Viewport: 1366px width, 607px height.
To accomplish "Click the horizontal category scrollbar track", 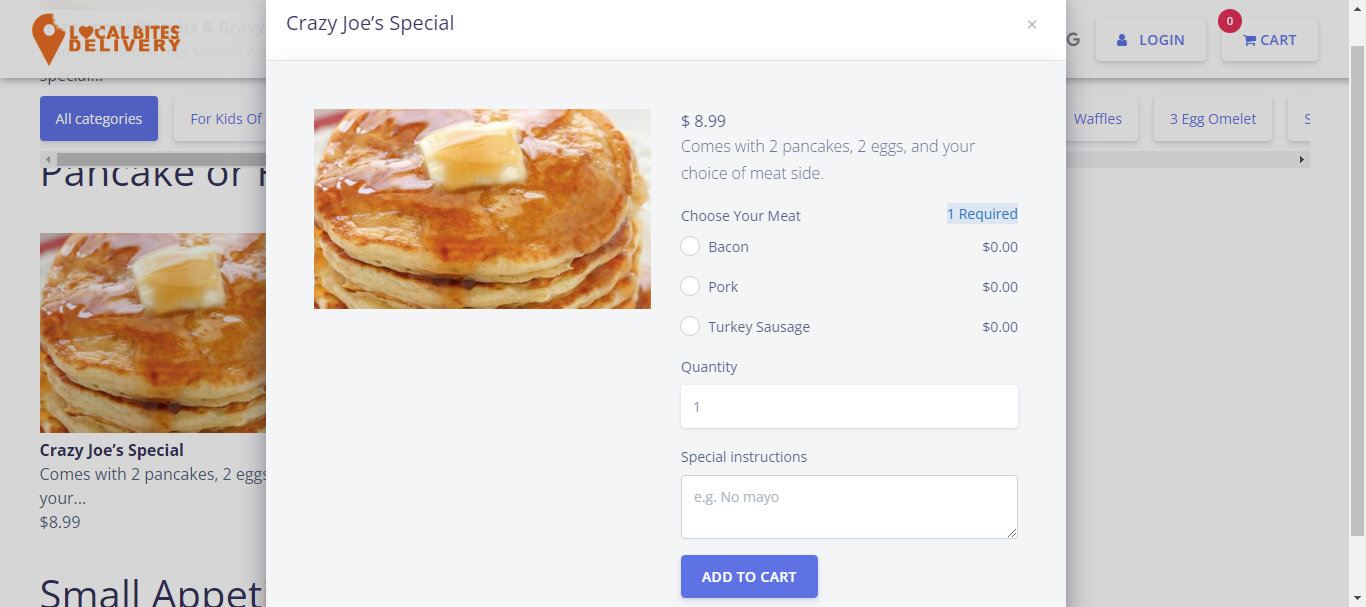I will (x=675, y=160).
